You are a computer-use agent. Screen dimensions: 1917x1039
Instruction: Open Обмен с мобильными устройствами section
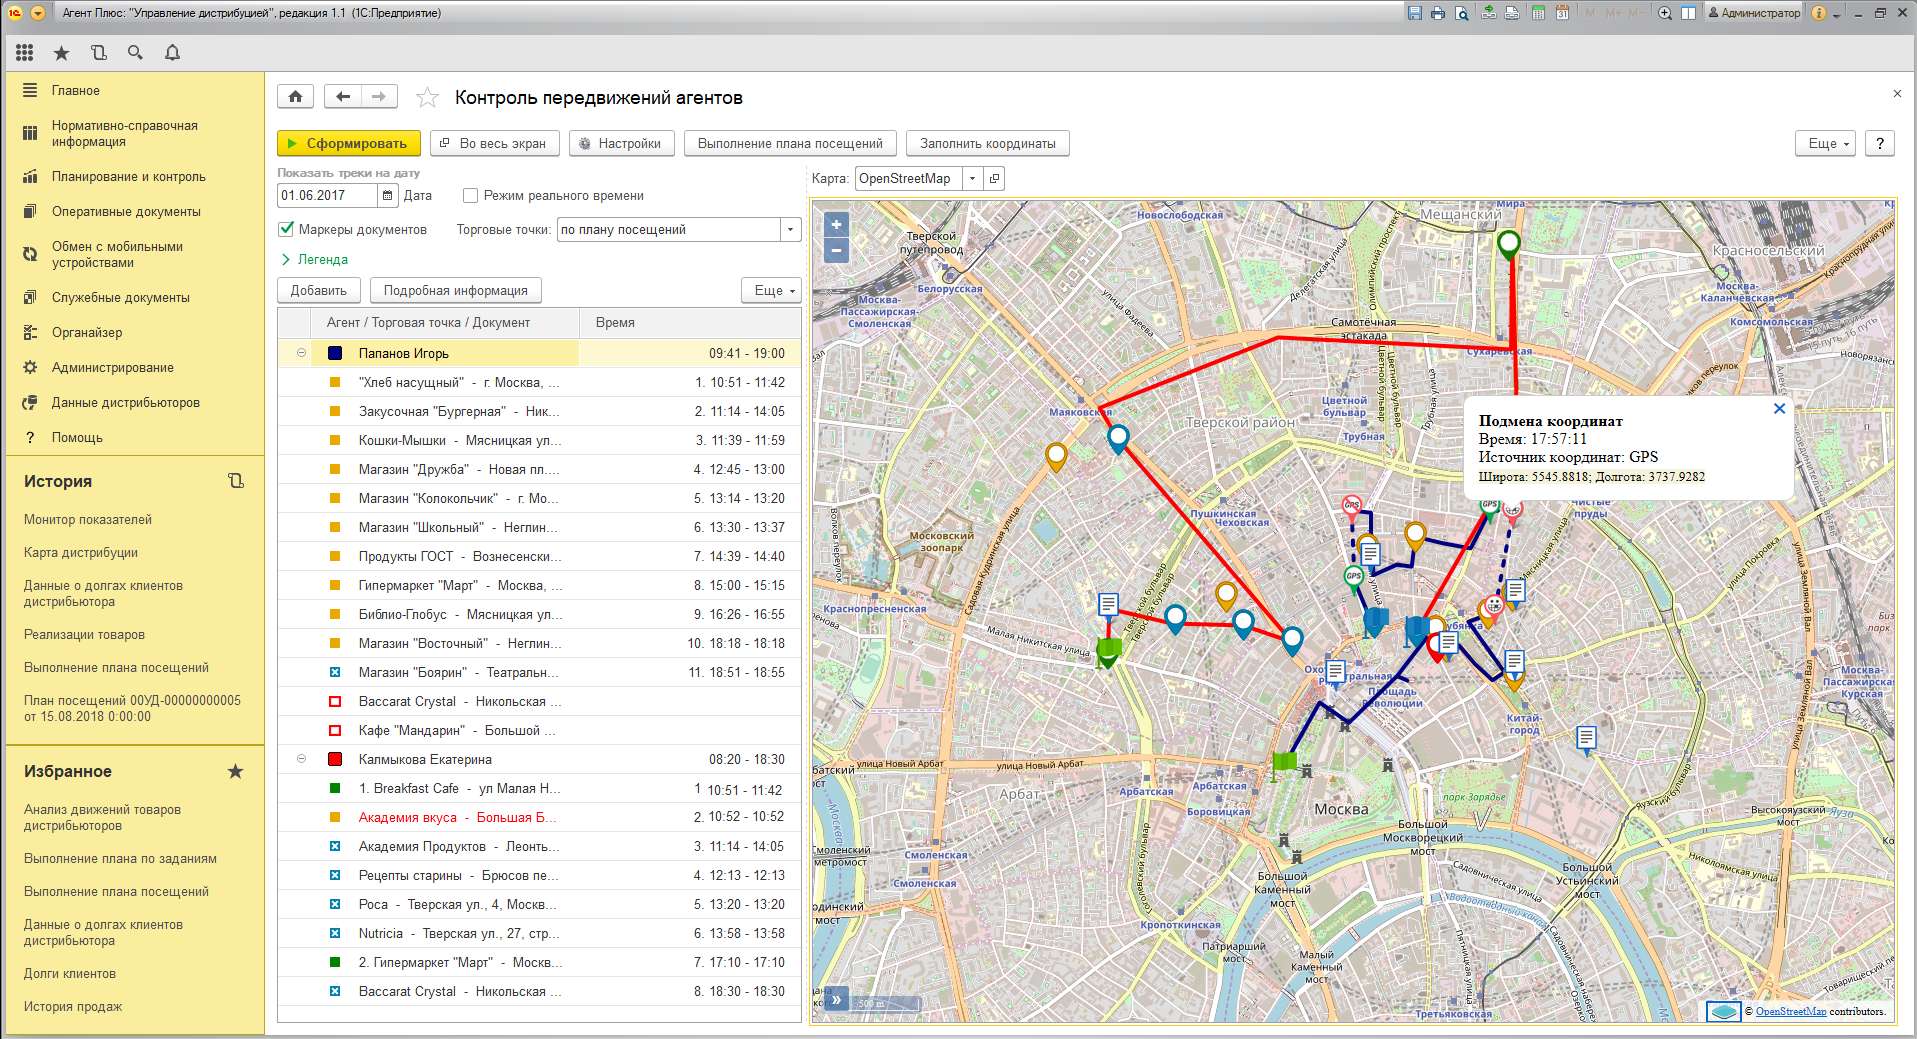click(x=117, y=254)
